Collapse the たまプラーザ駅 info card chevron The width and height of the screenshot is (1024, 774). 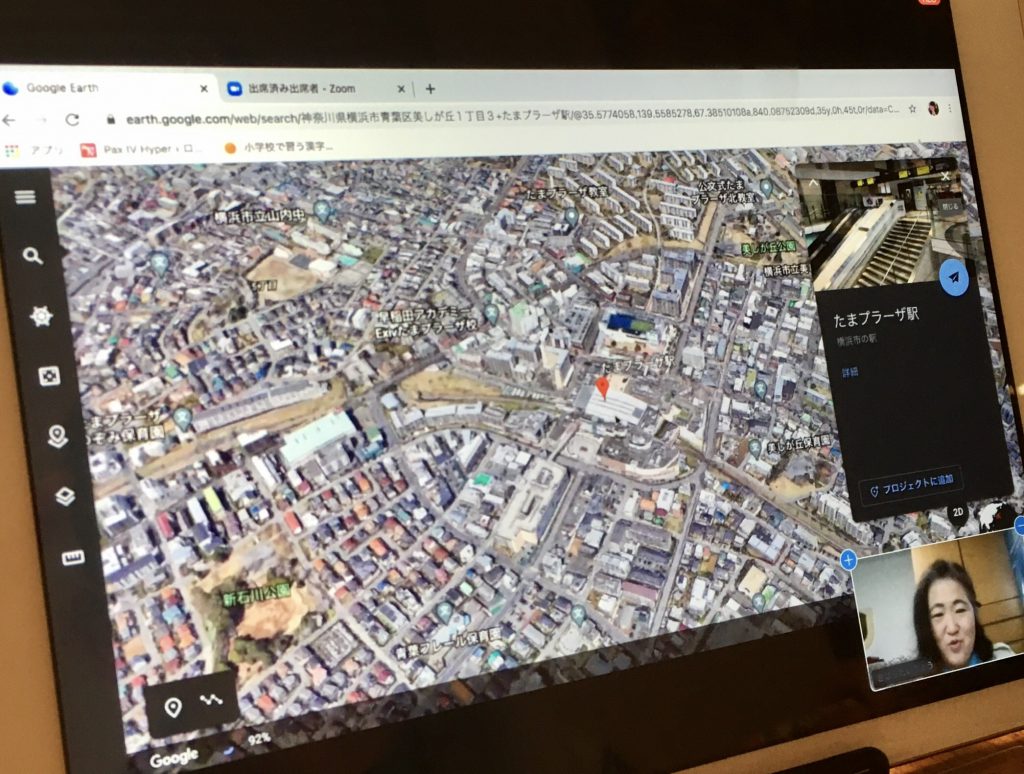tap(813, 184)
